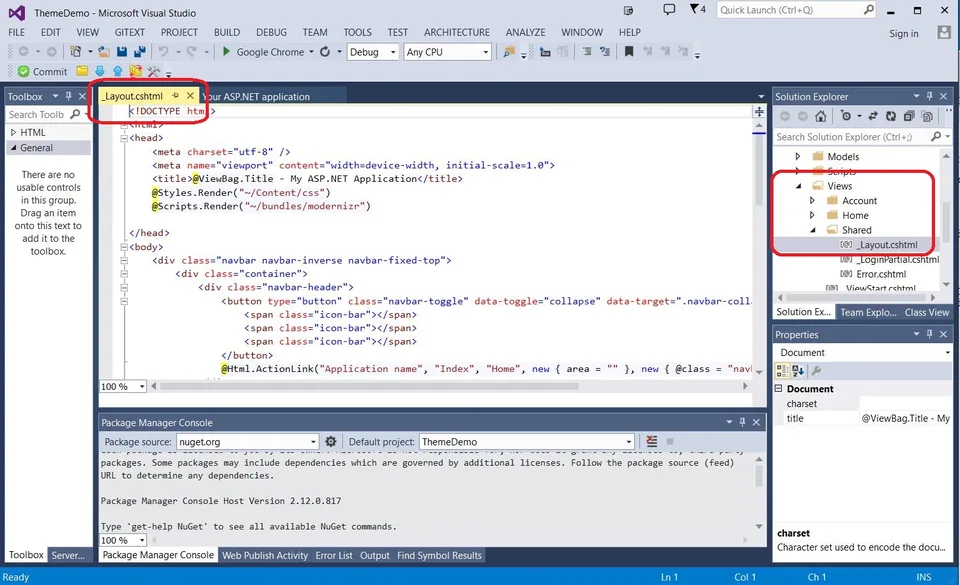Expand the Home folder under Views
960x585 pixels.
tap(812, 215)
